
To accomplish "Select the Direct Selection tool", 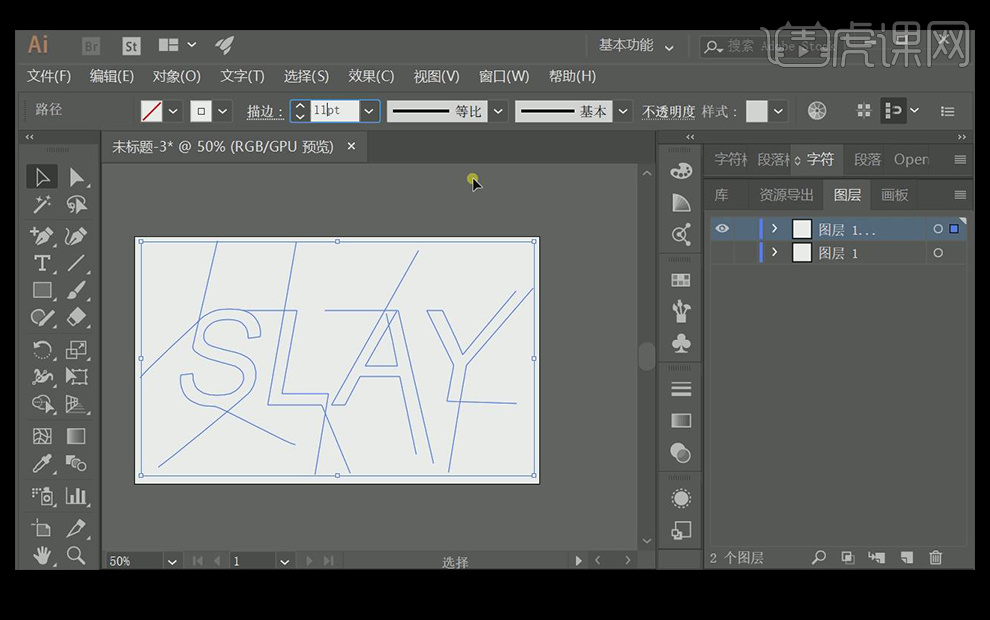I will tap(76, 177).
